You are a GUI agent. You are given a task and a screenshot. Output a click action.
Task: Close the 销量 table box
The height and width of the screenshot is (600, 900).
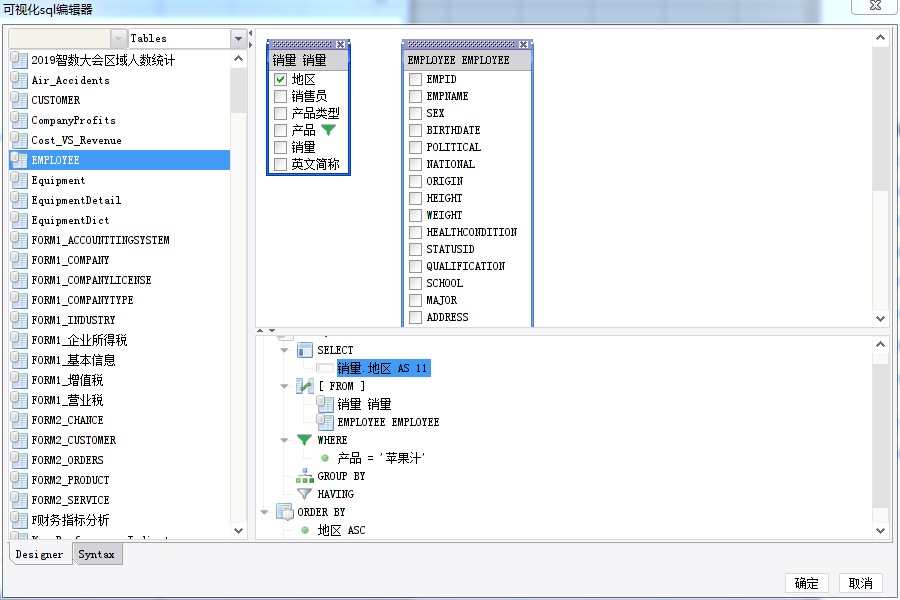341,44
